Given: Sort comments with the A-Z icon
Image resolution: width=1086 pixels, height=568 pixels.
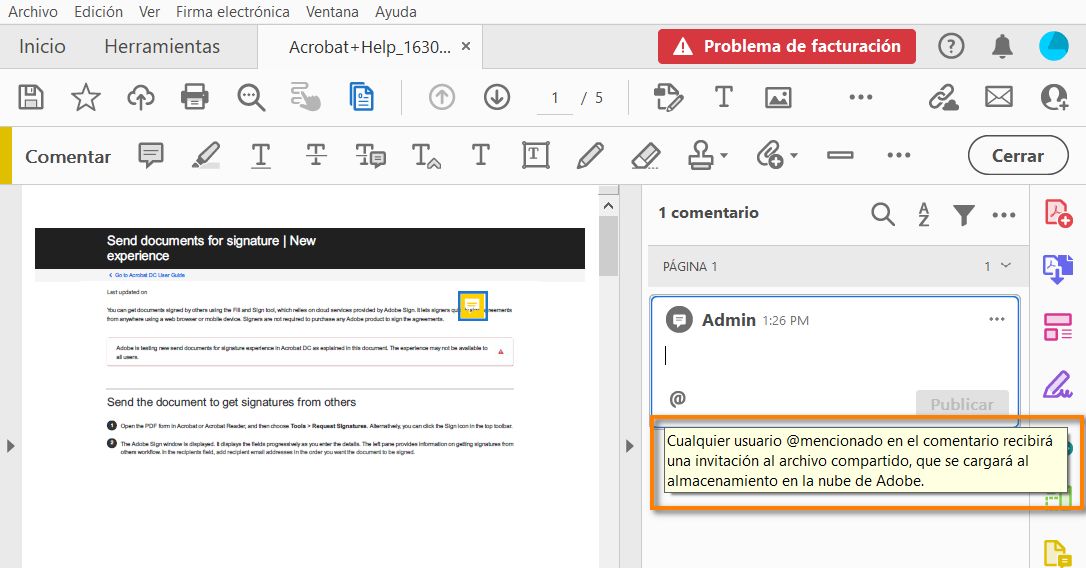Looking at the screenshot, I should (924, 215).
